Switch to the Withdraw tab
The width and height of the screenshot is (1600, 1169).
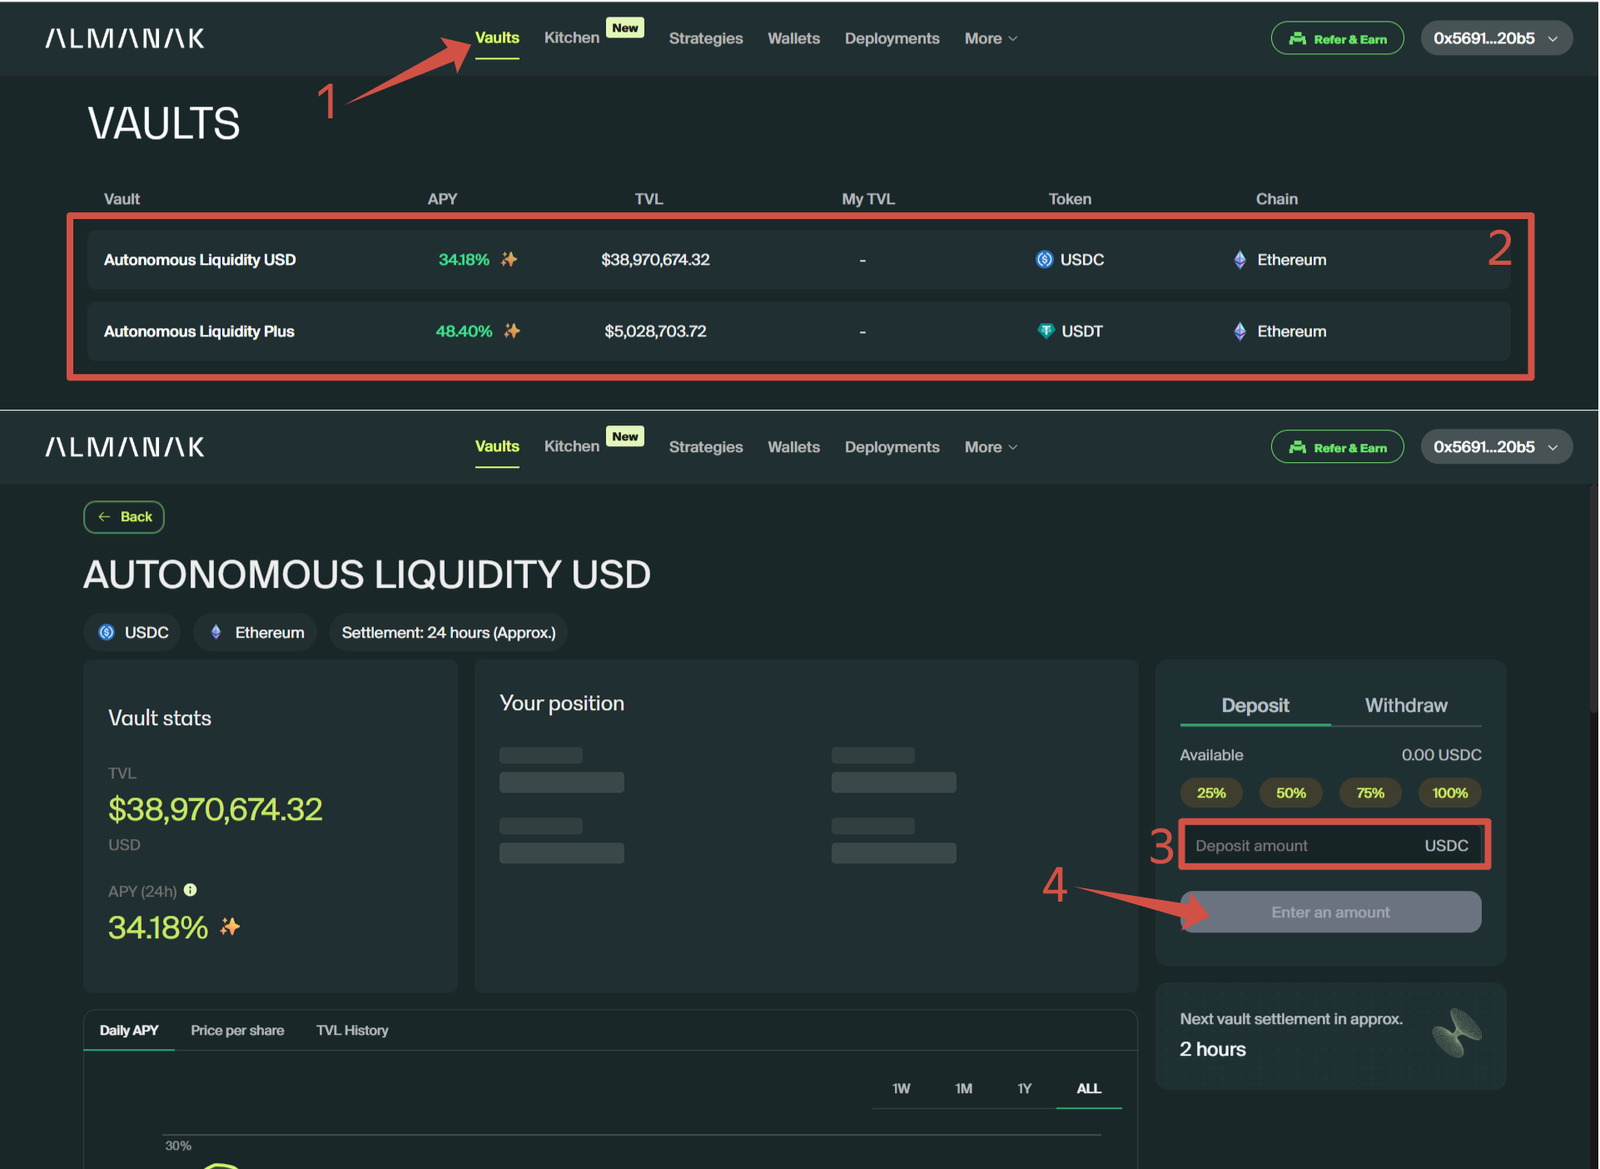[1405, 705]
